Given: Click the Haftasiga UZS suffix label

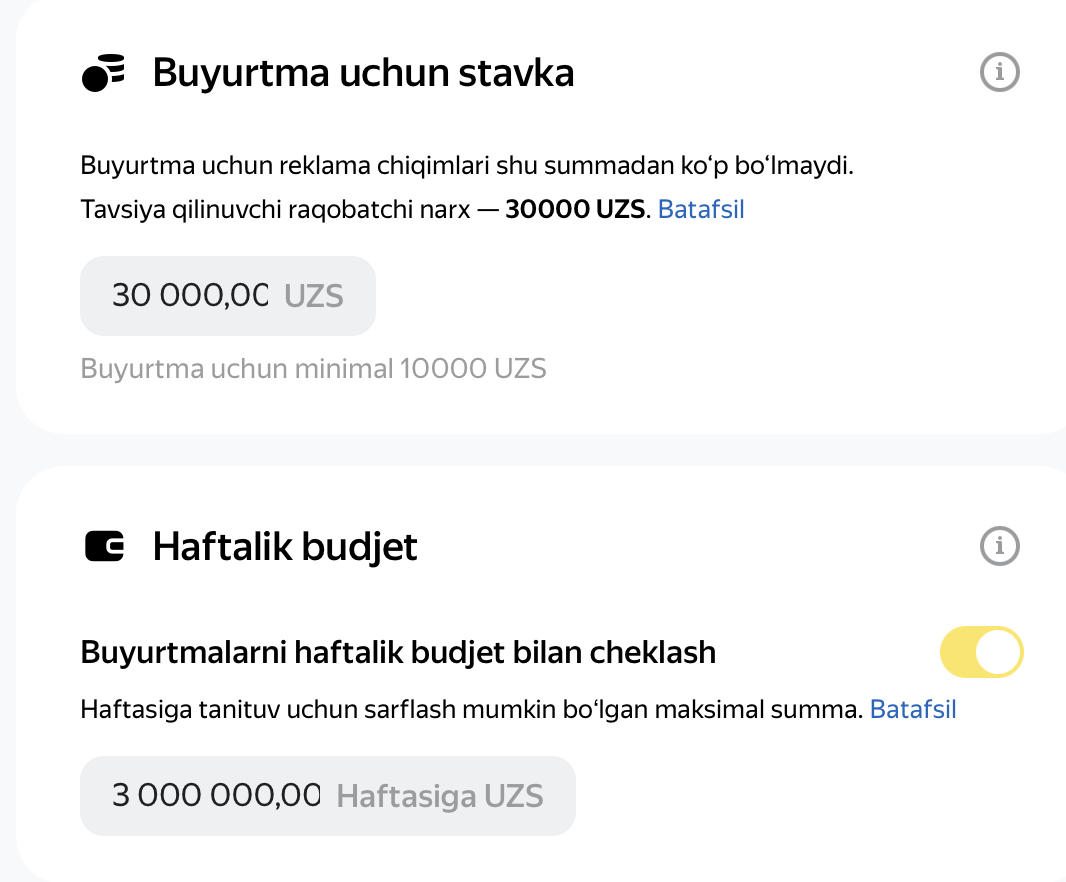Looking at the screenshot, I should coord(440,796).
